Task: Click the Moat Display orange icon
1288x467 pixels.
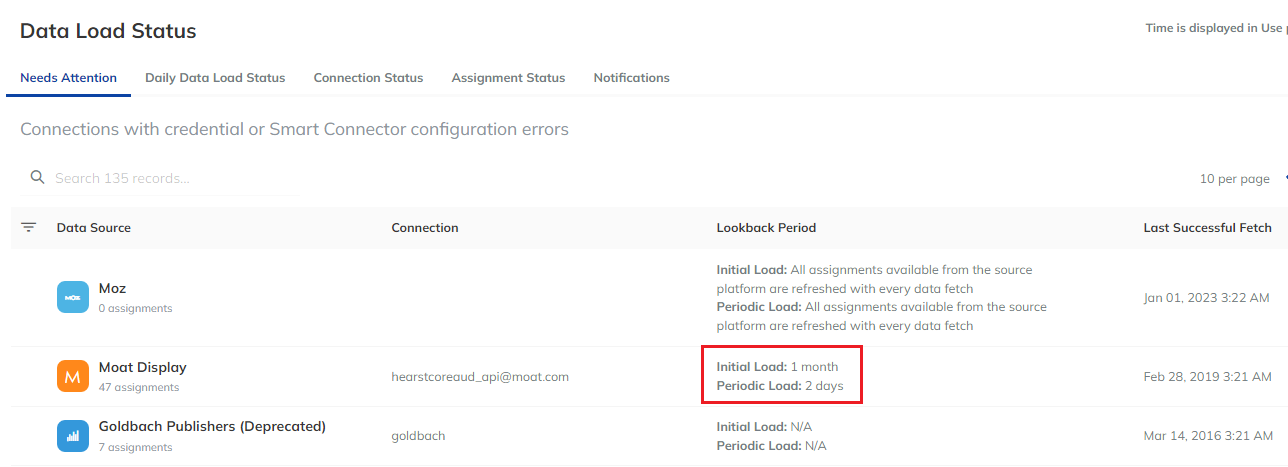Action: coord(73,377)
